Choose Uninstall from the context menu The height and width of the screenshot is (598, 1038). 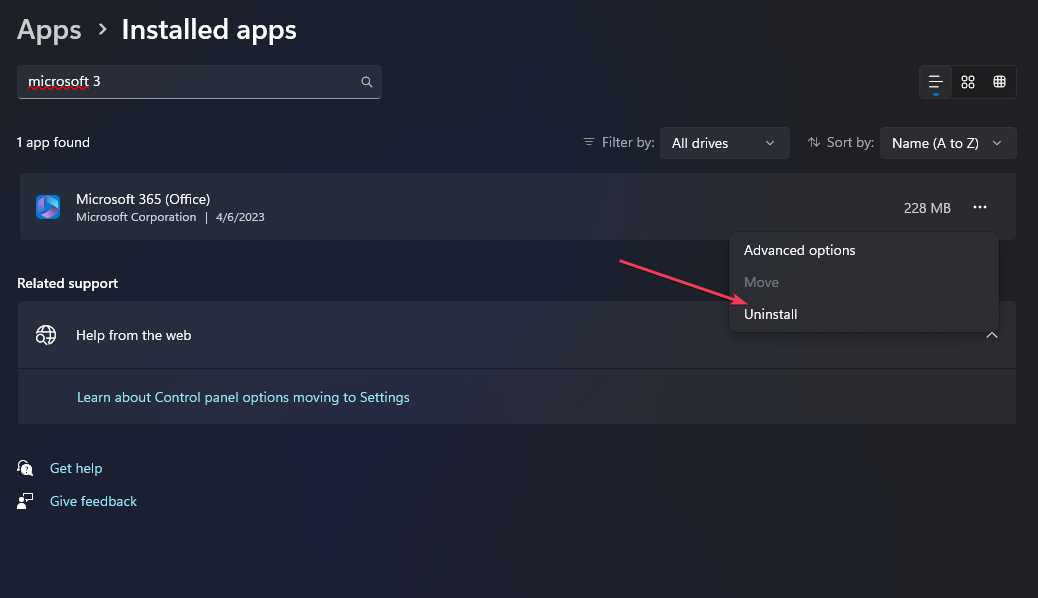pos(771,314)
